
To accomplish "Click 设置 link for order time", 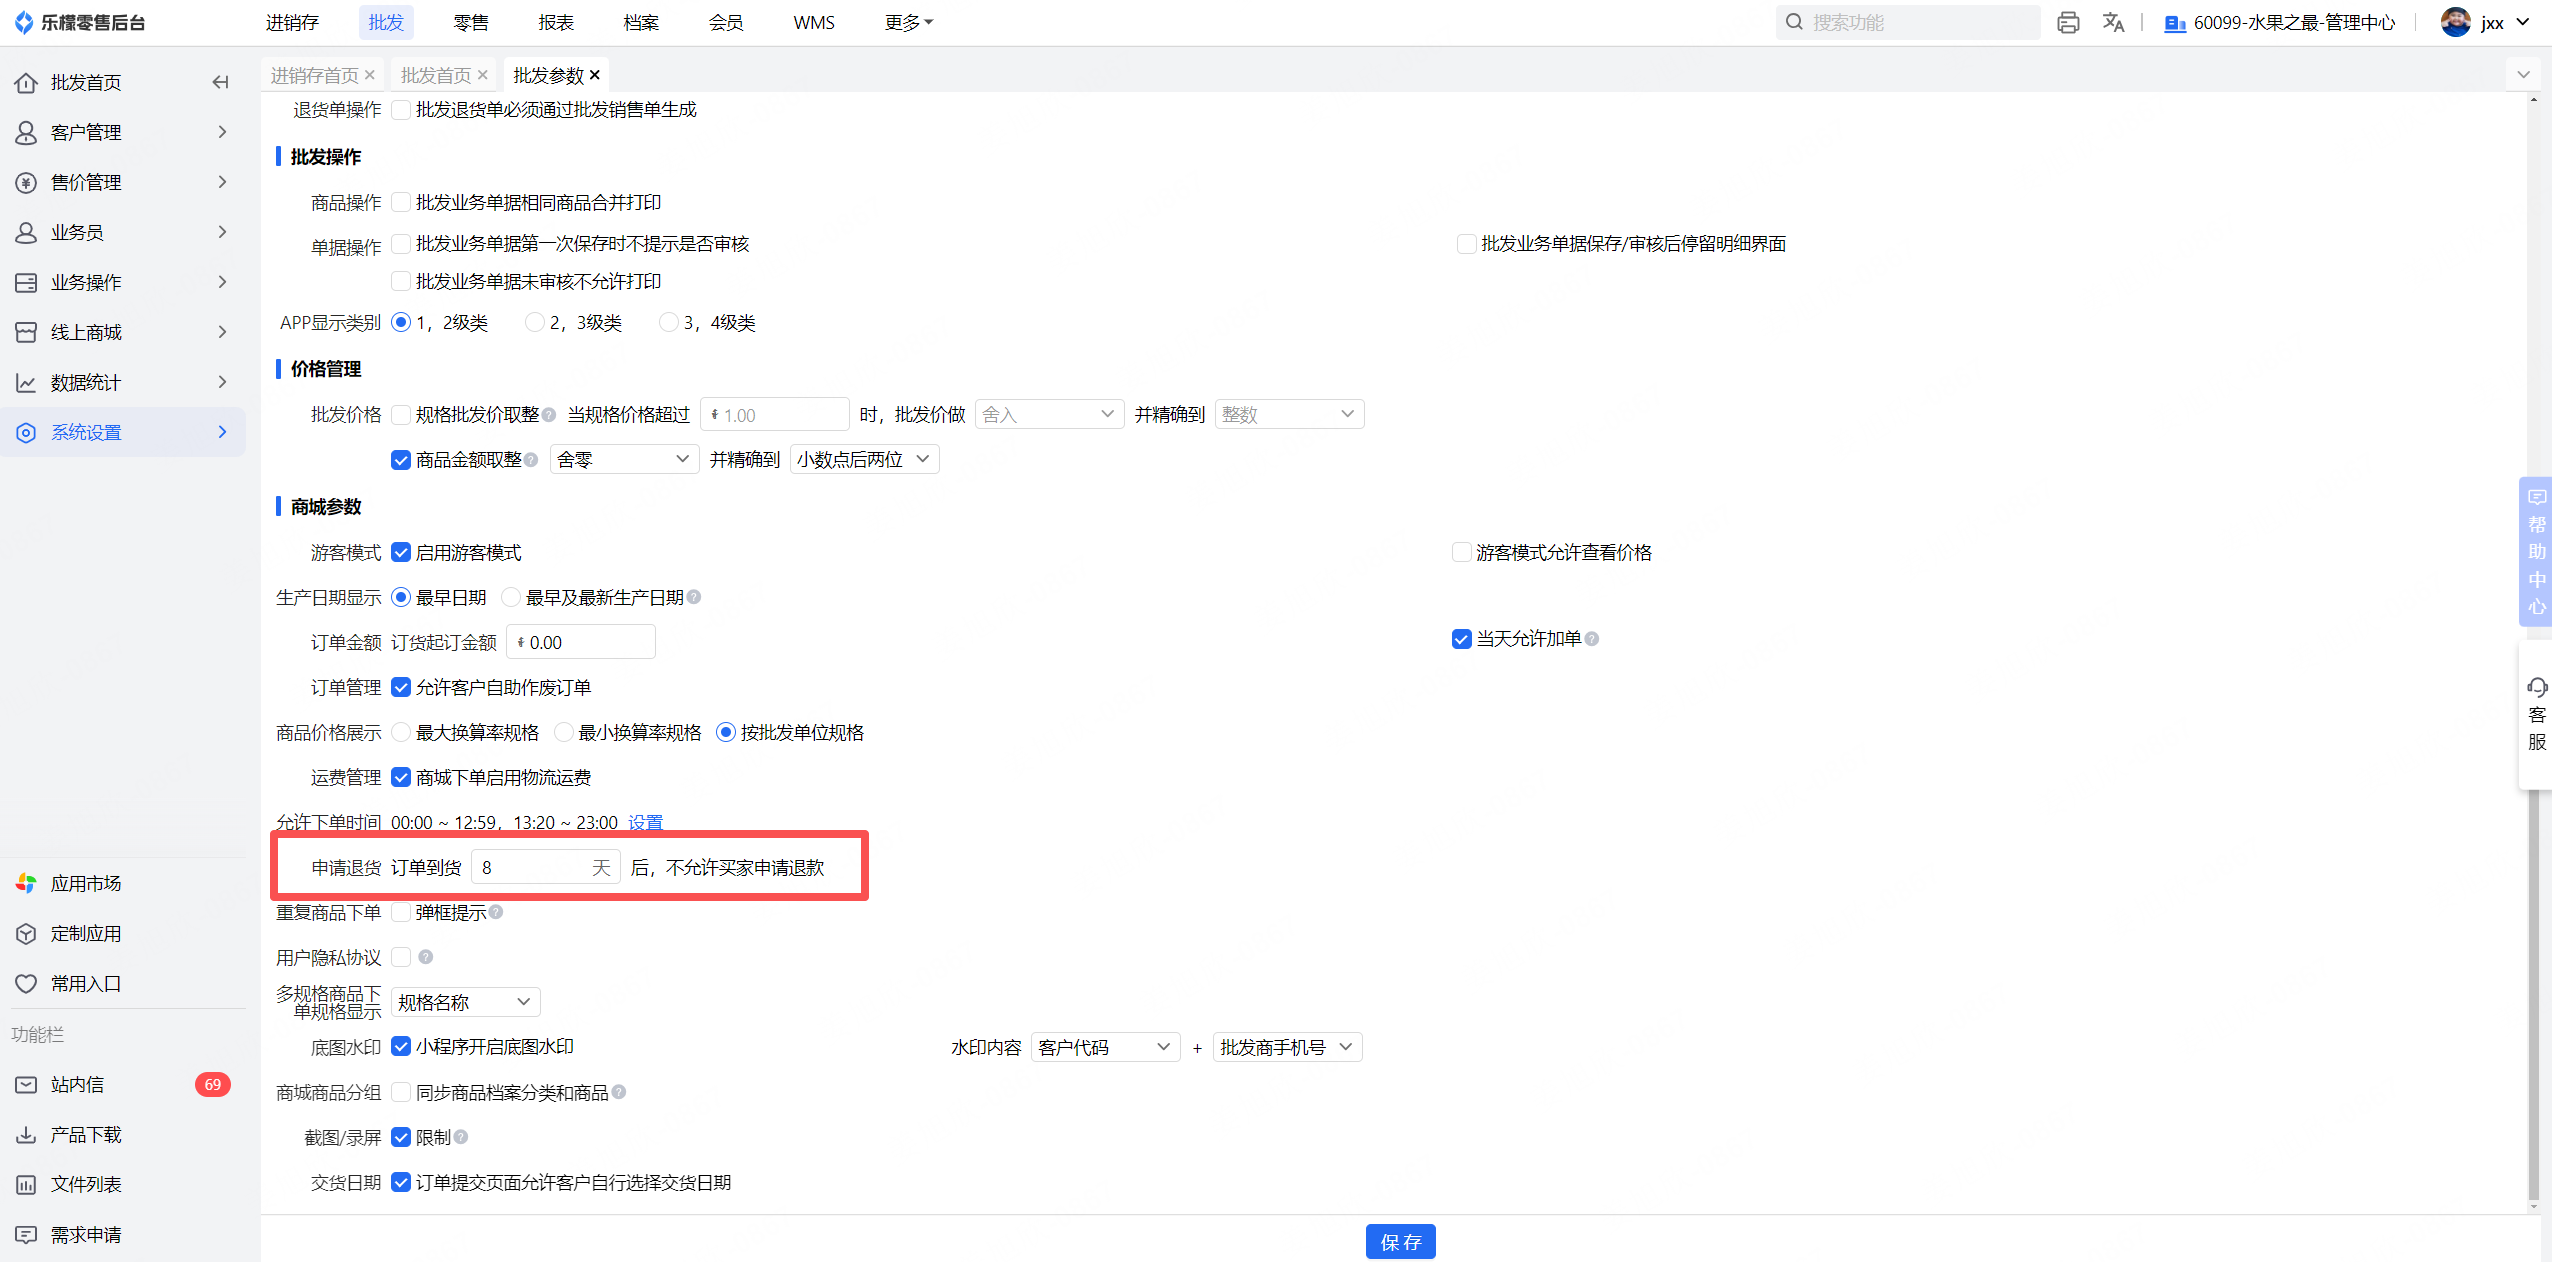I will tap(646, 822).
